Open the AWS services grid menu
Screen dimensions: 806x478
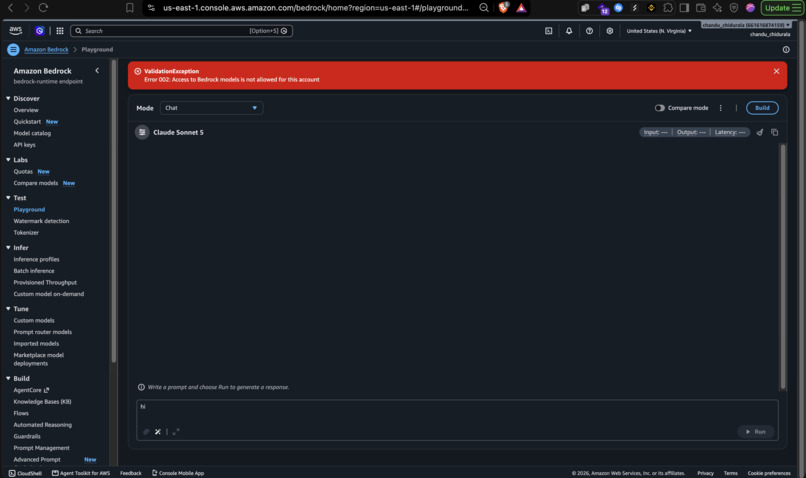(x=60, y=31)
